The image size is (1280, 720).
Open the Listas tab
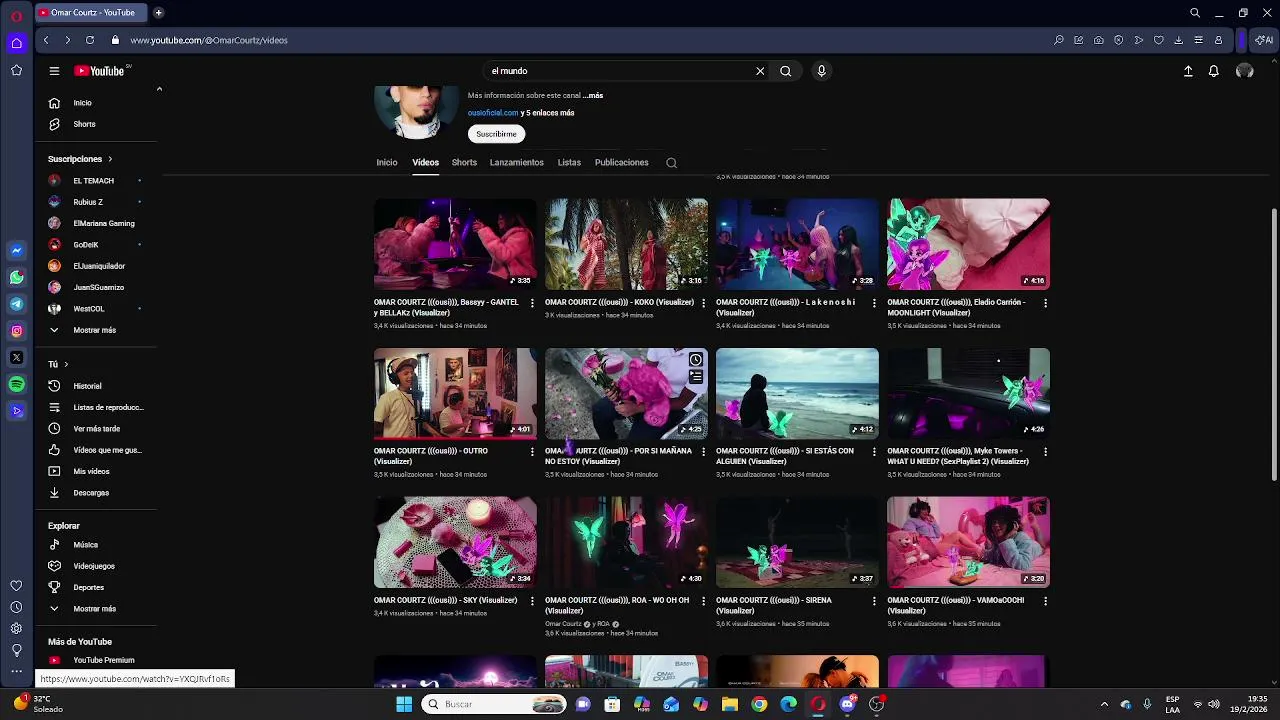[x=569, y=162]
